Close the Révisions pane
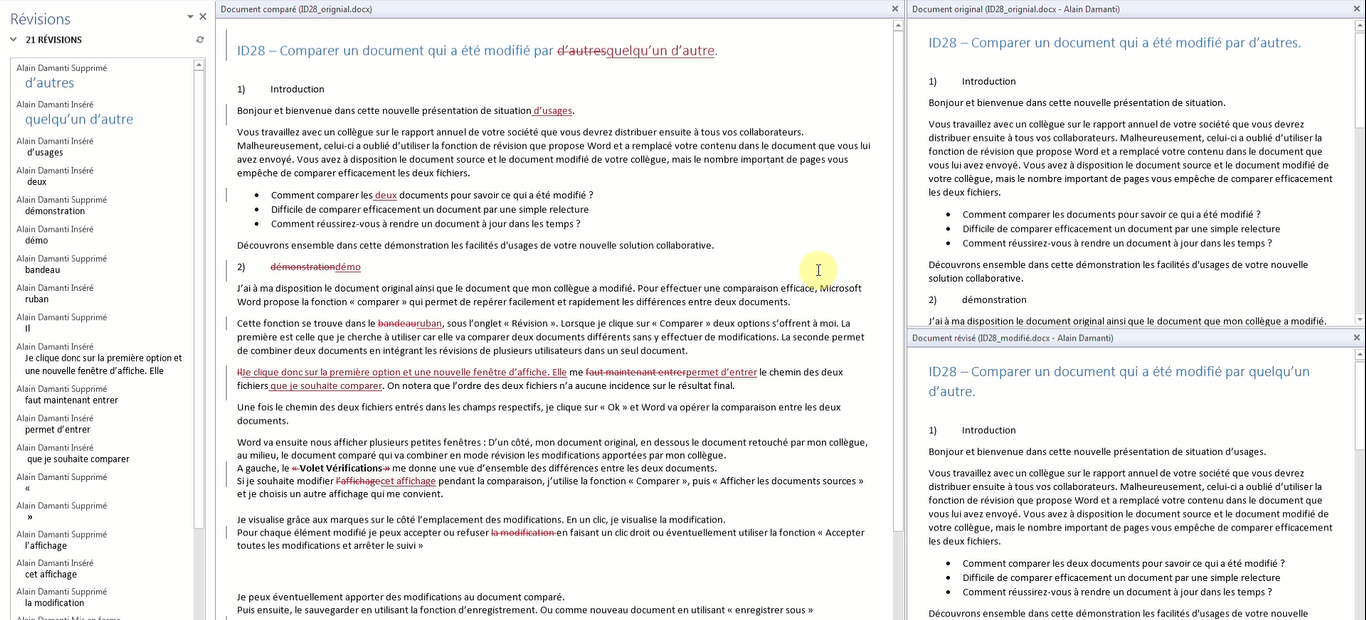 click(203, 17)
